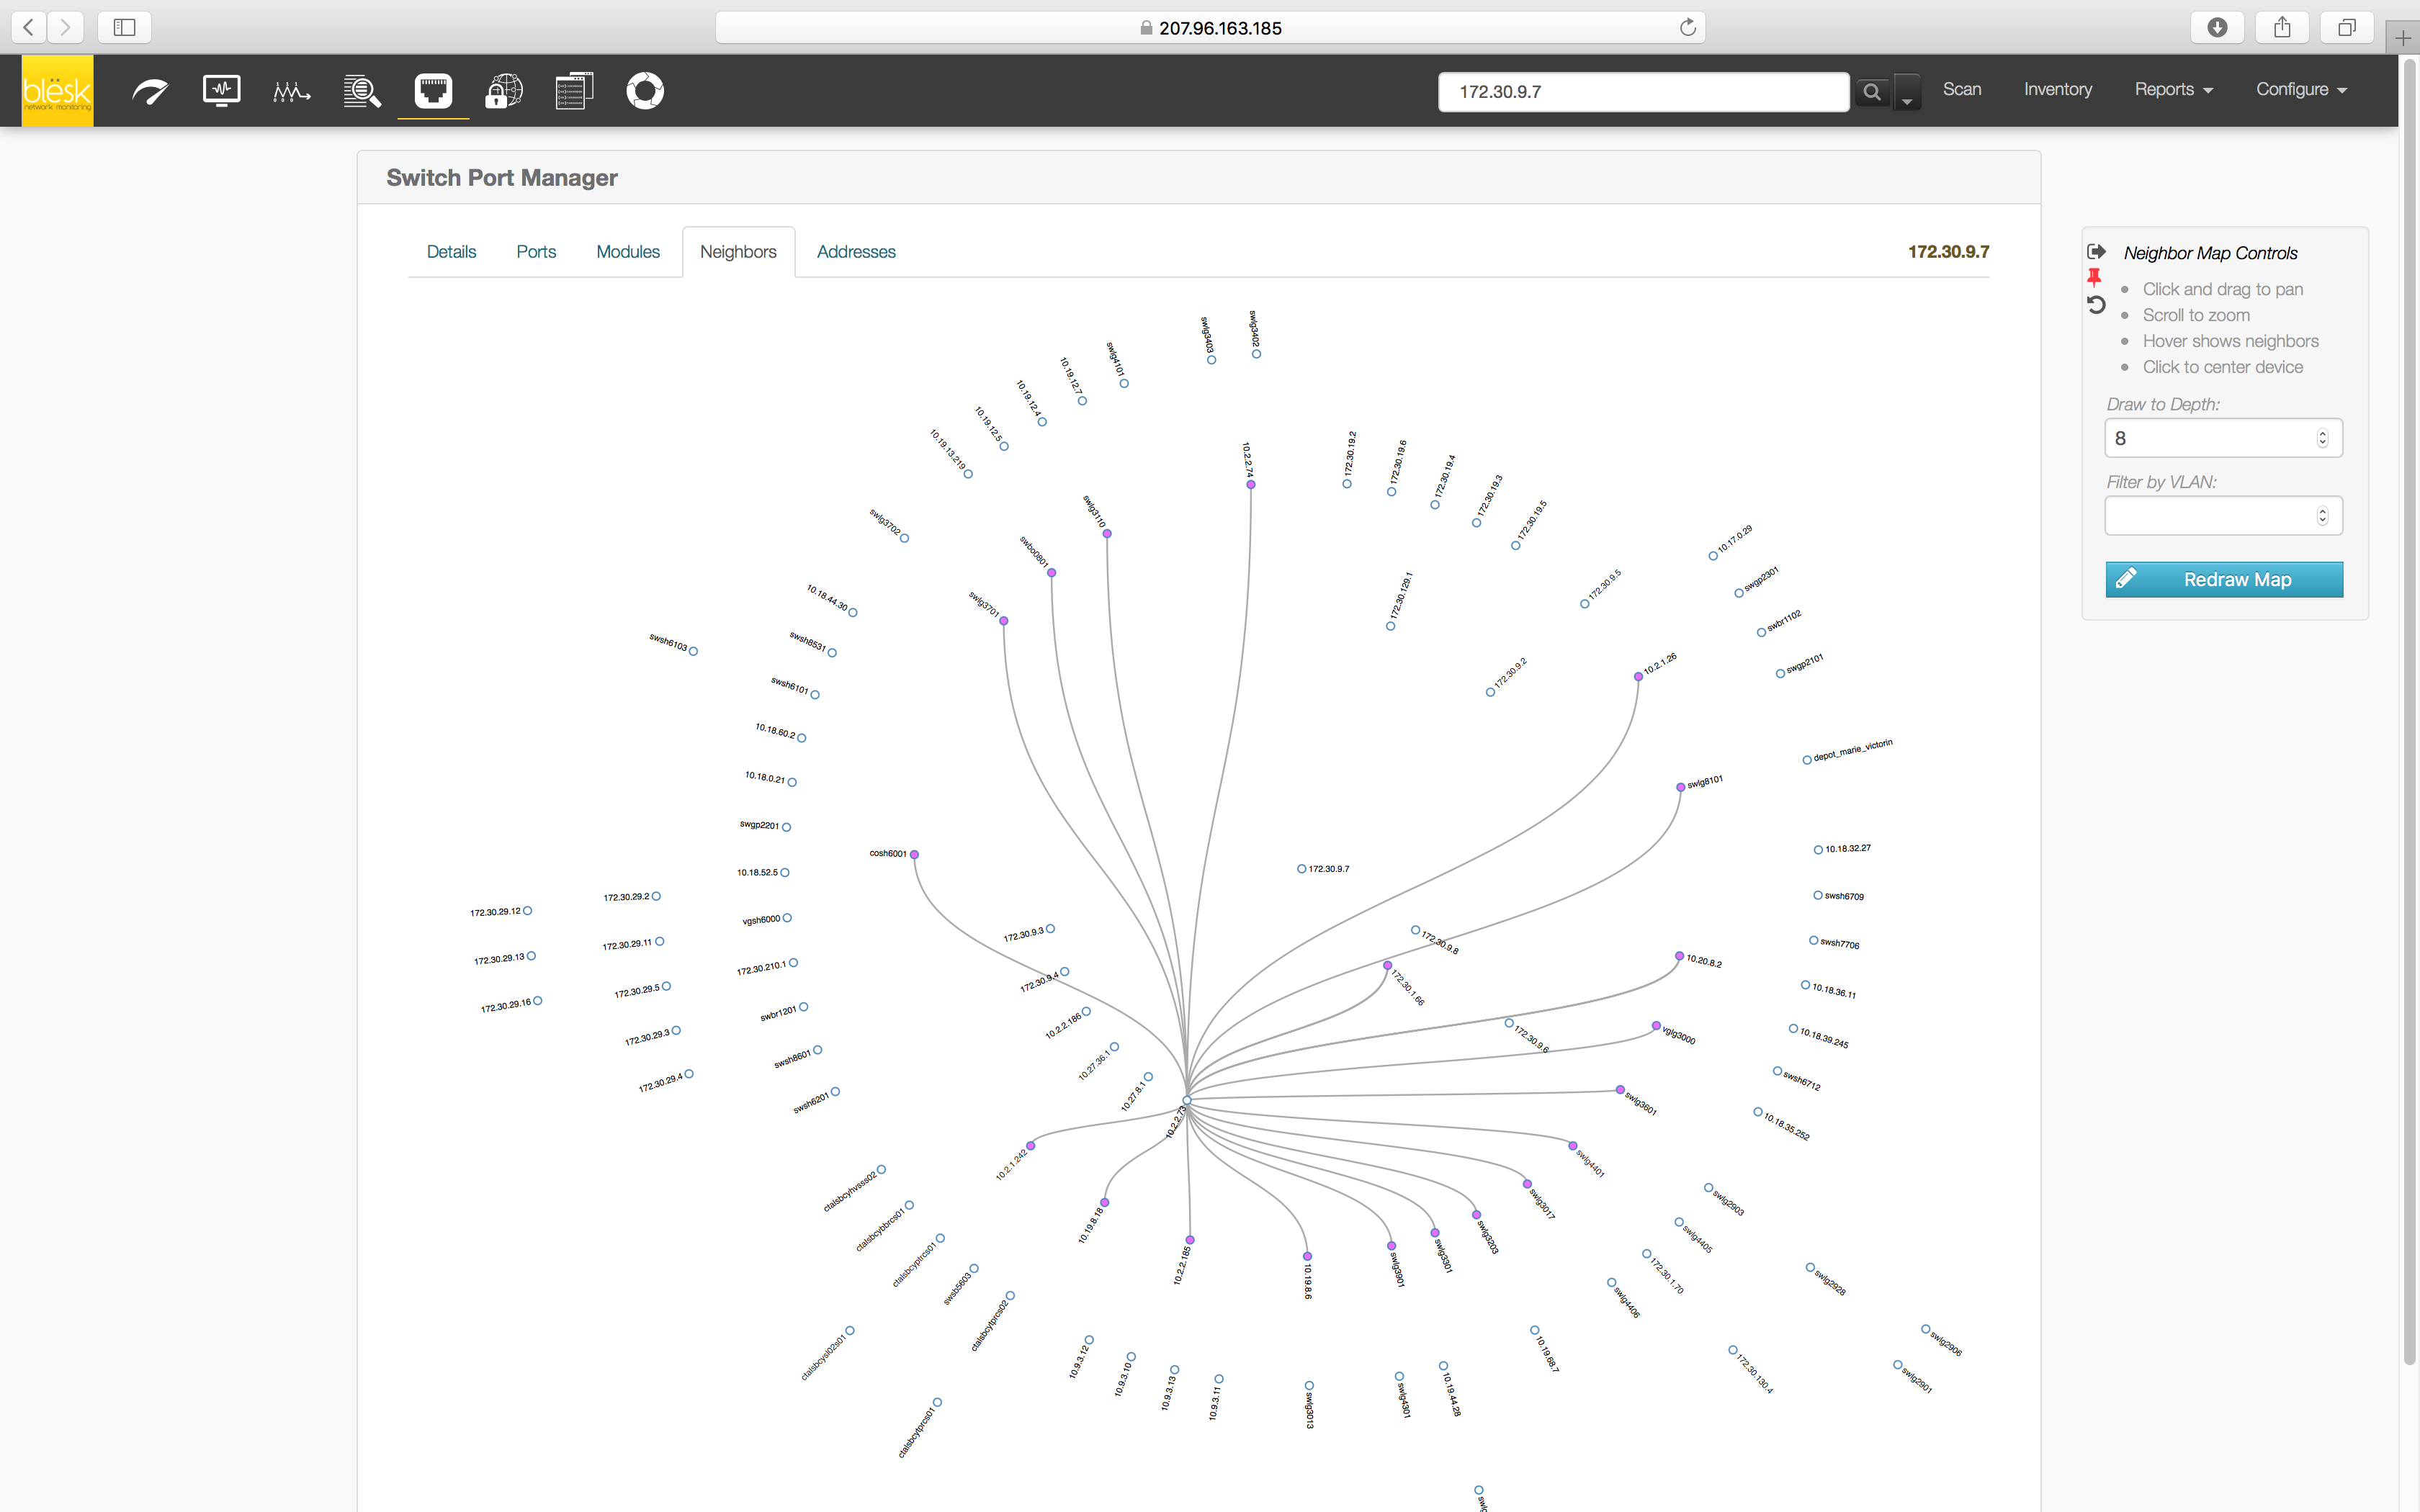Click the Redraw Map button
Screen dimensions: 2420x1512
[2223, 580]
